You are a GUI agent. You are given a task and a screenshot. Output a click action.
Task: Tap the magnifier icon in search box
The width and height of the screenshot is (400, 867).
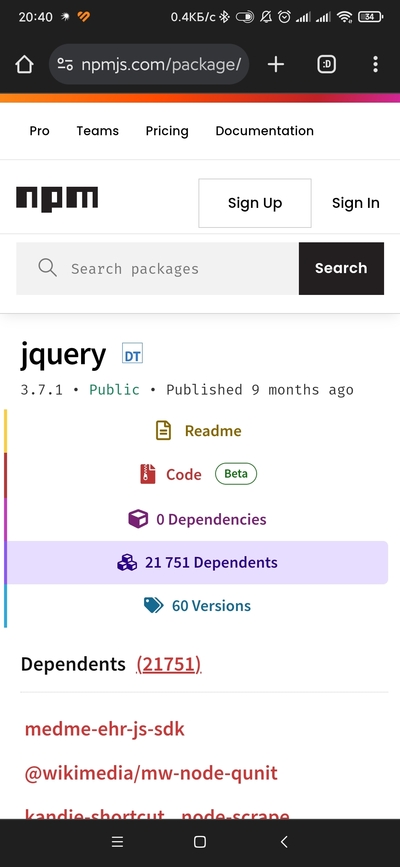[x=48, y=268]
